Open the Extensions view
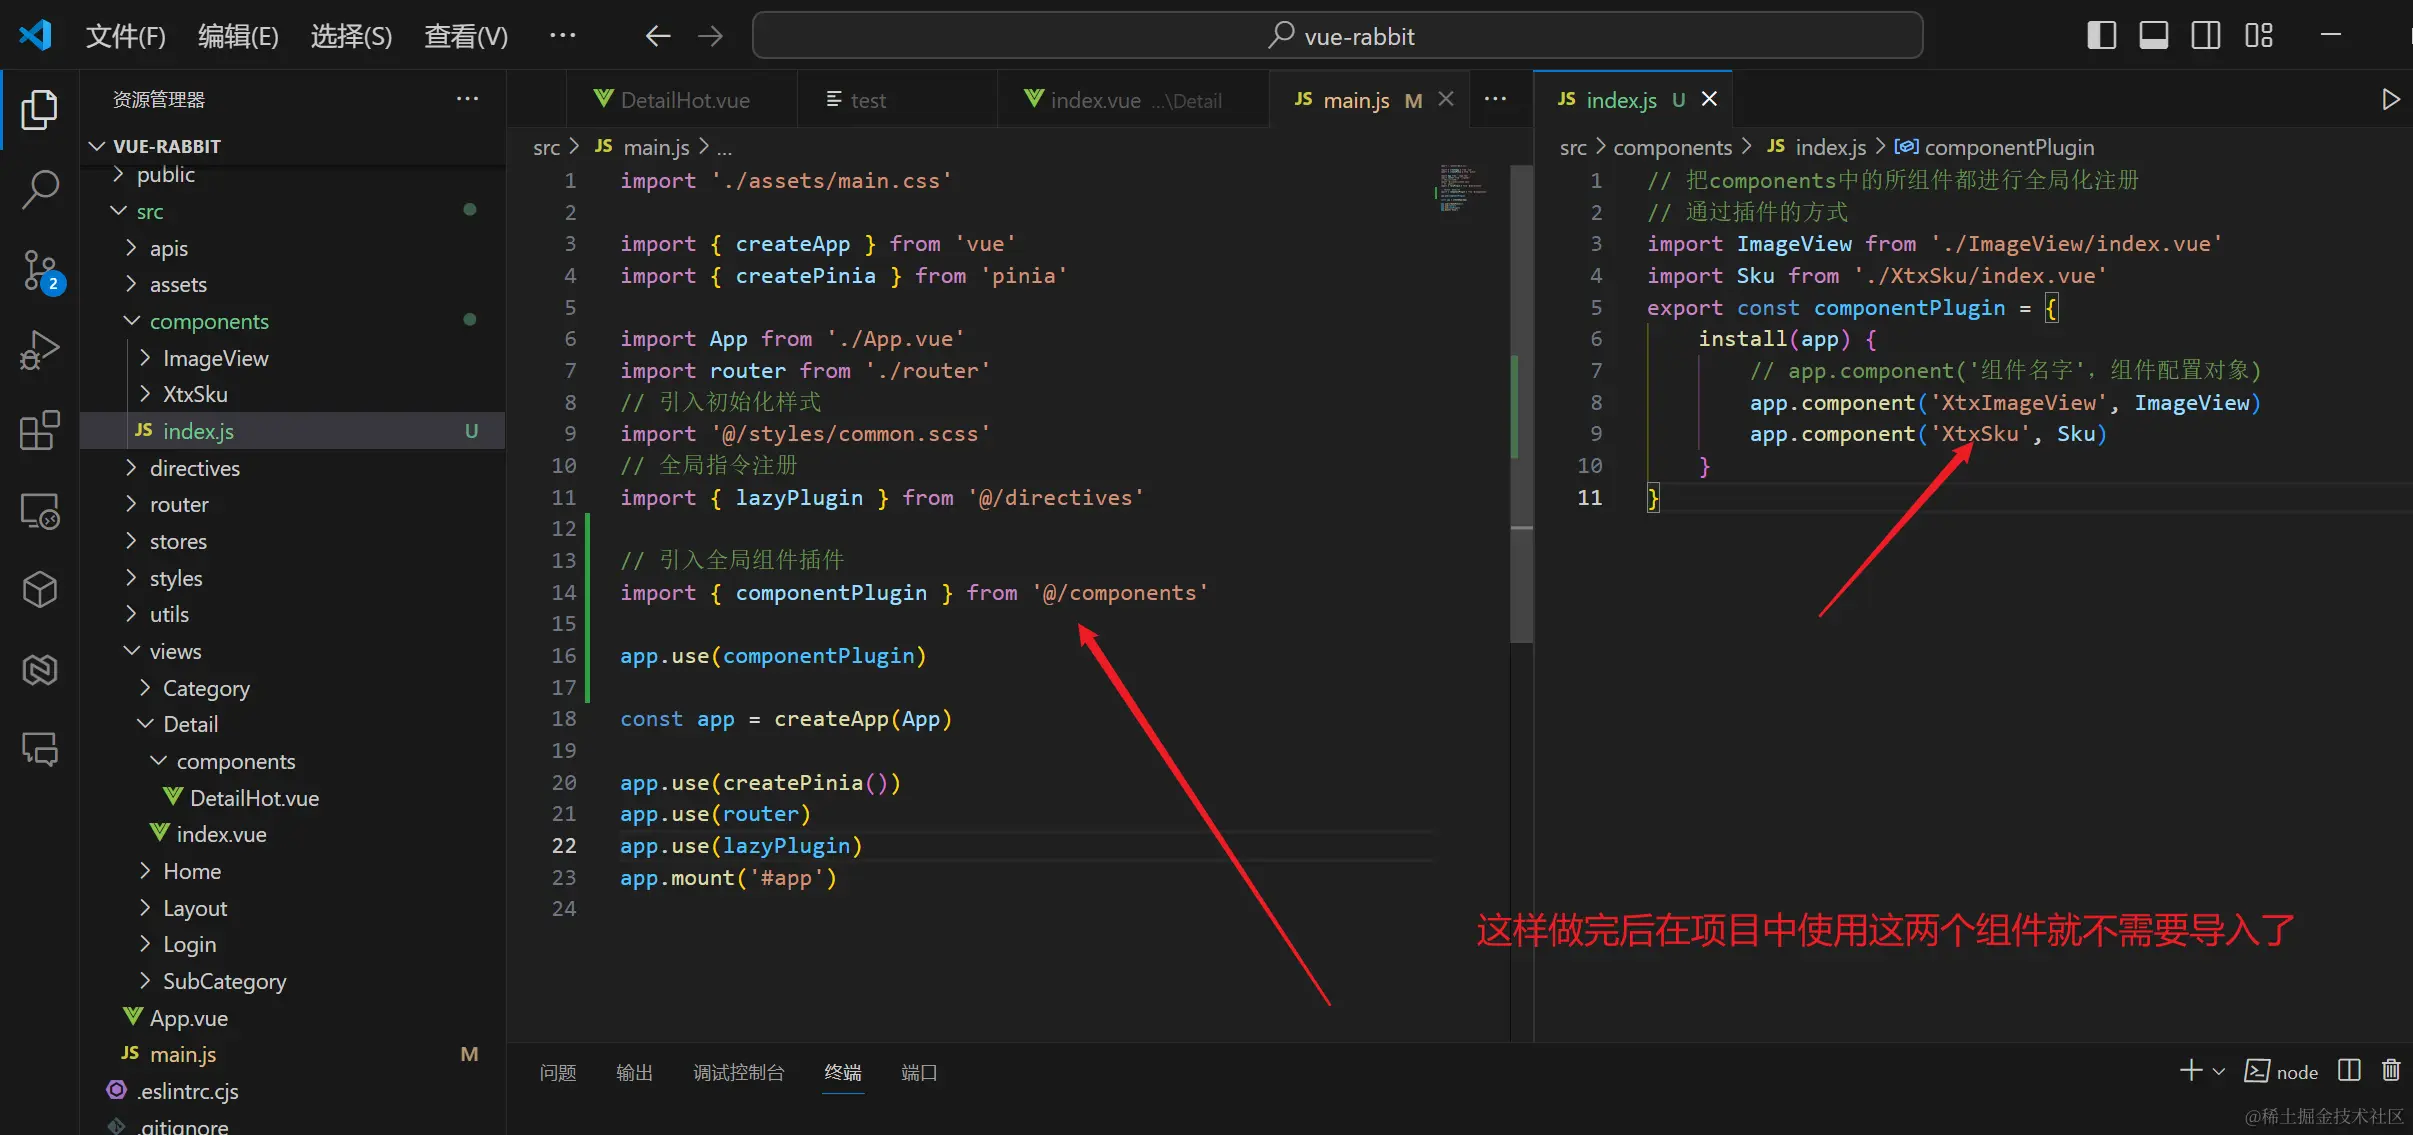The height and width of the screenshot is (1135, 2413). (40, 431)
